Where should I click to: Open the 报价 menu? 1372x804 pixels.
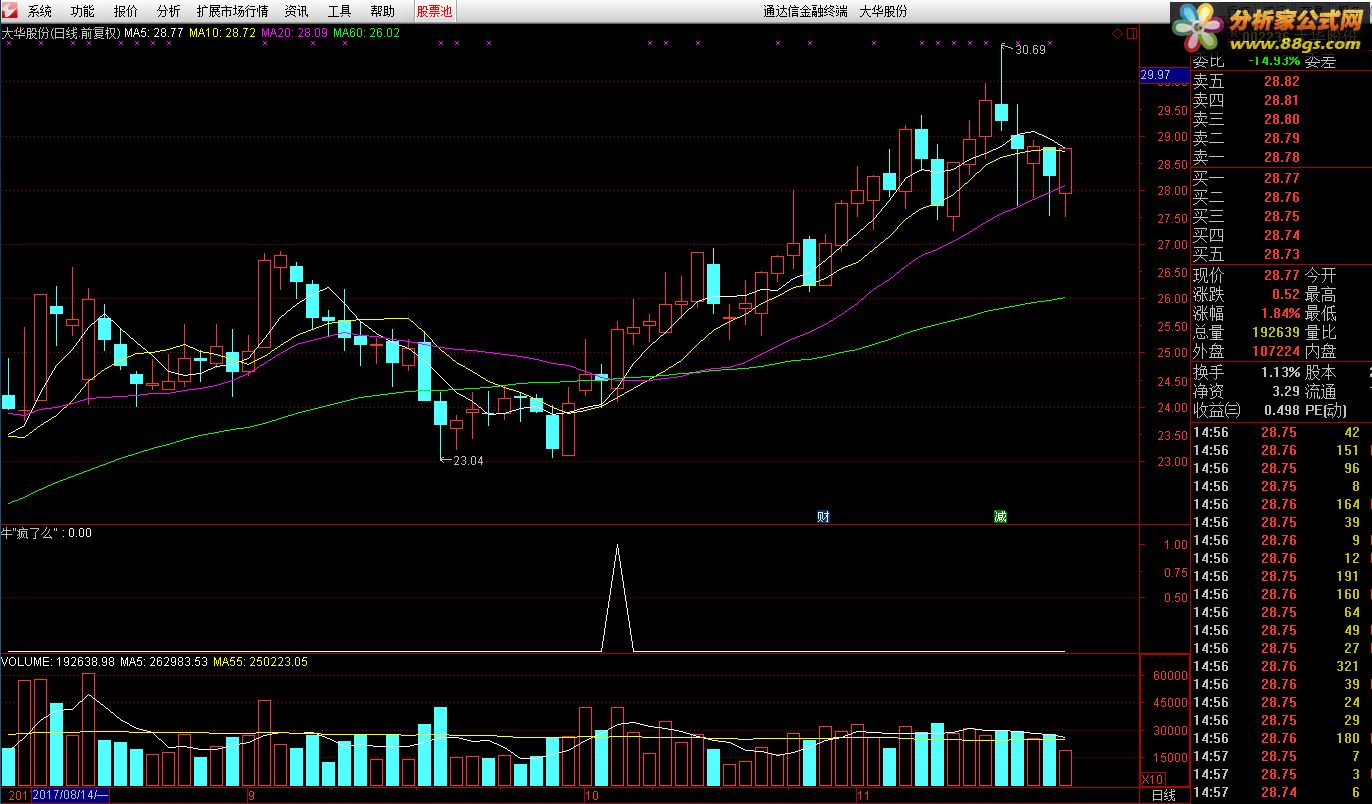tap(126, 11)
